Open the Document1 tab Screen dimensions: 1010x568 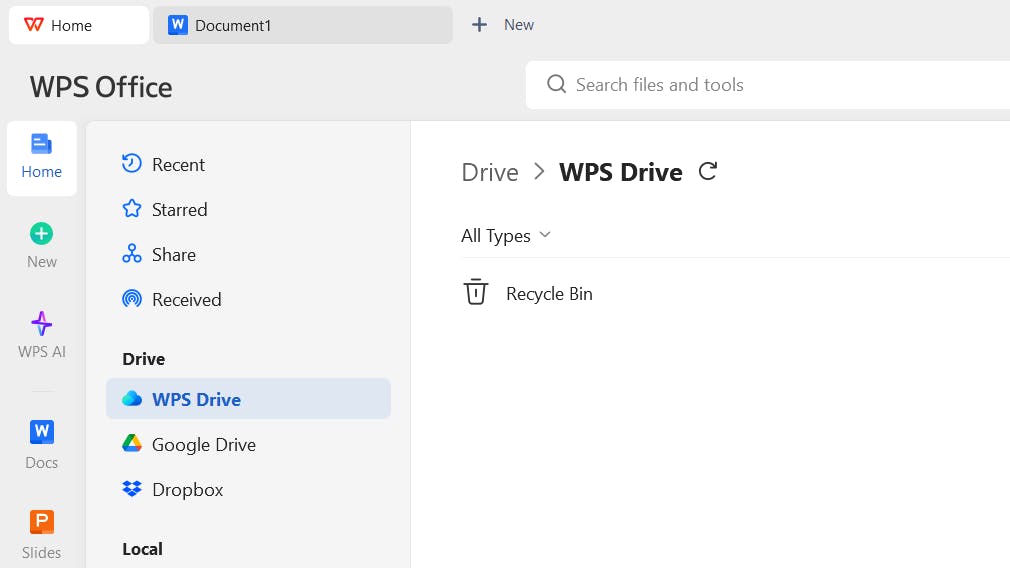[x=303, y=25]
